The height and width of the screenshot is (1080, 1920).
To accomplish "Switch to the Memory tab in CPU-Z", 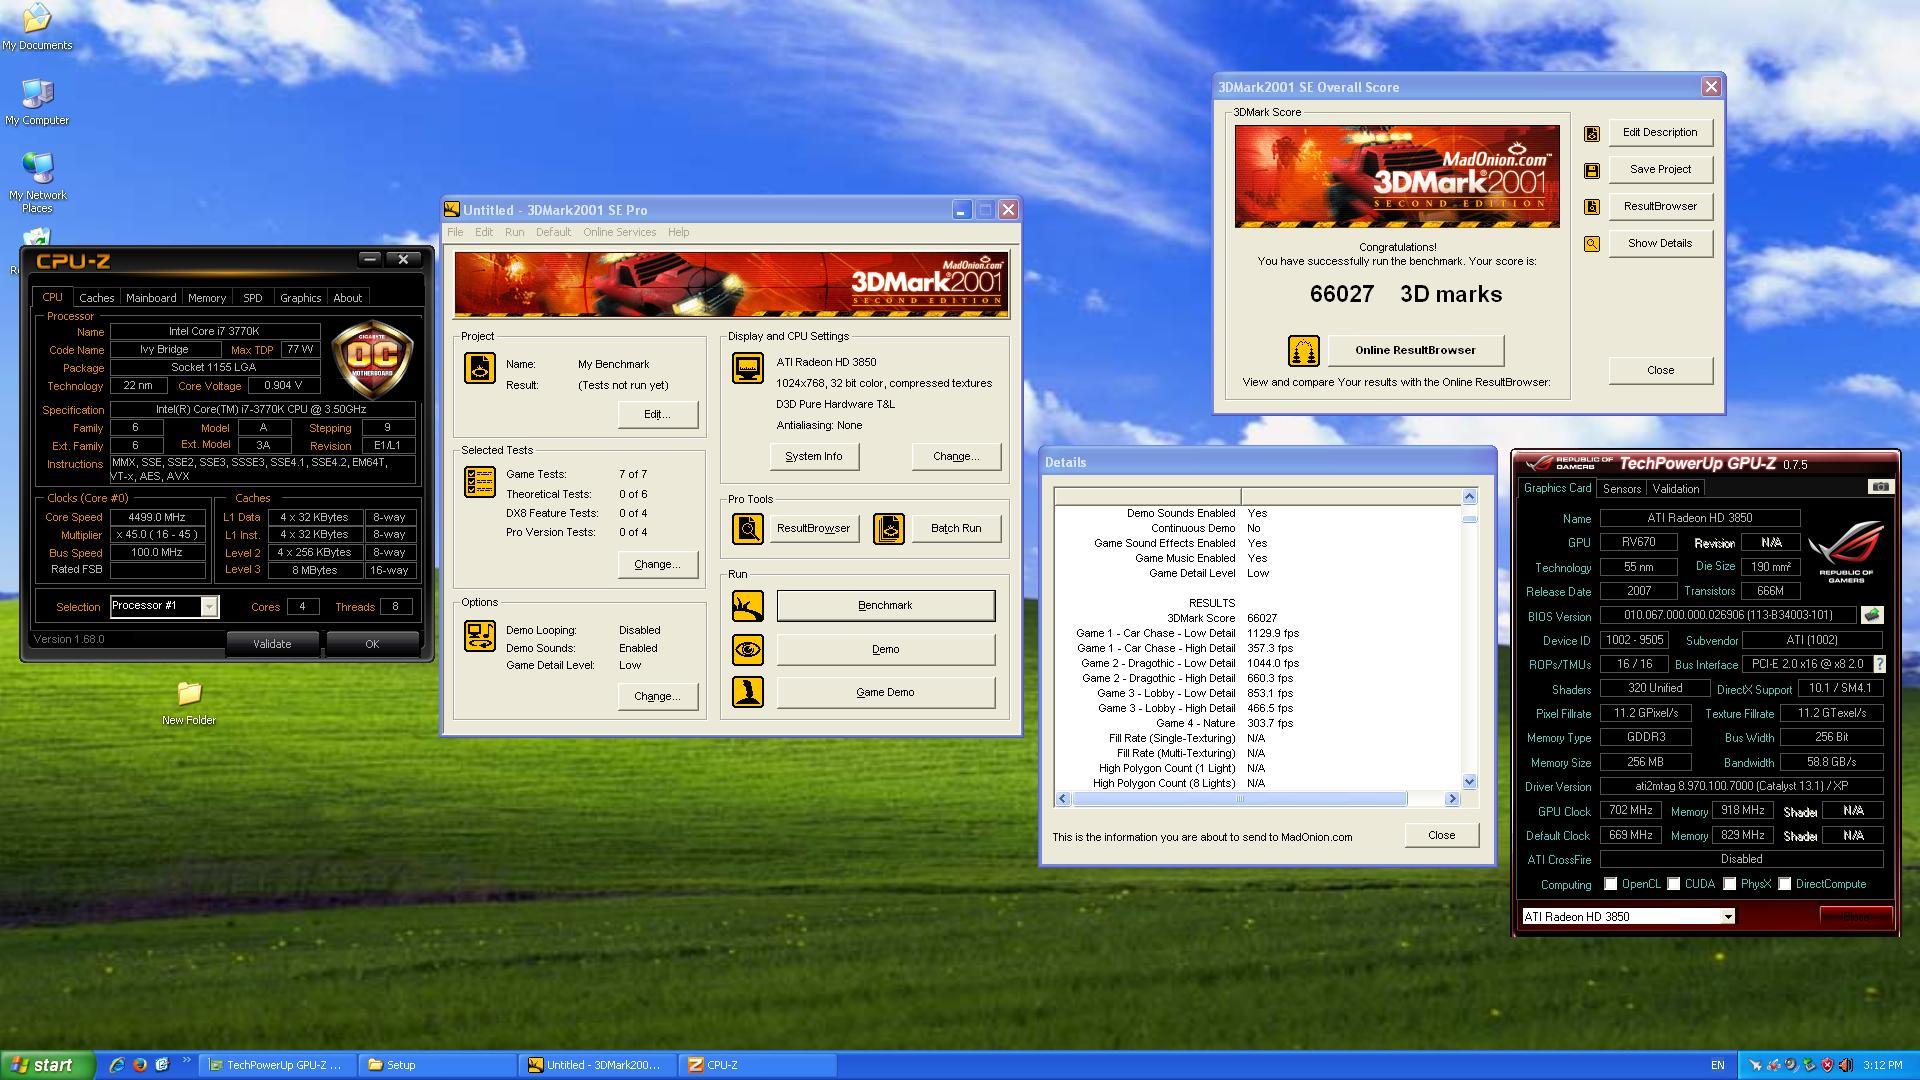I will coord(207,298).
